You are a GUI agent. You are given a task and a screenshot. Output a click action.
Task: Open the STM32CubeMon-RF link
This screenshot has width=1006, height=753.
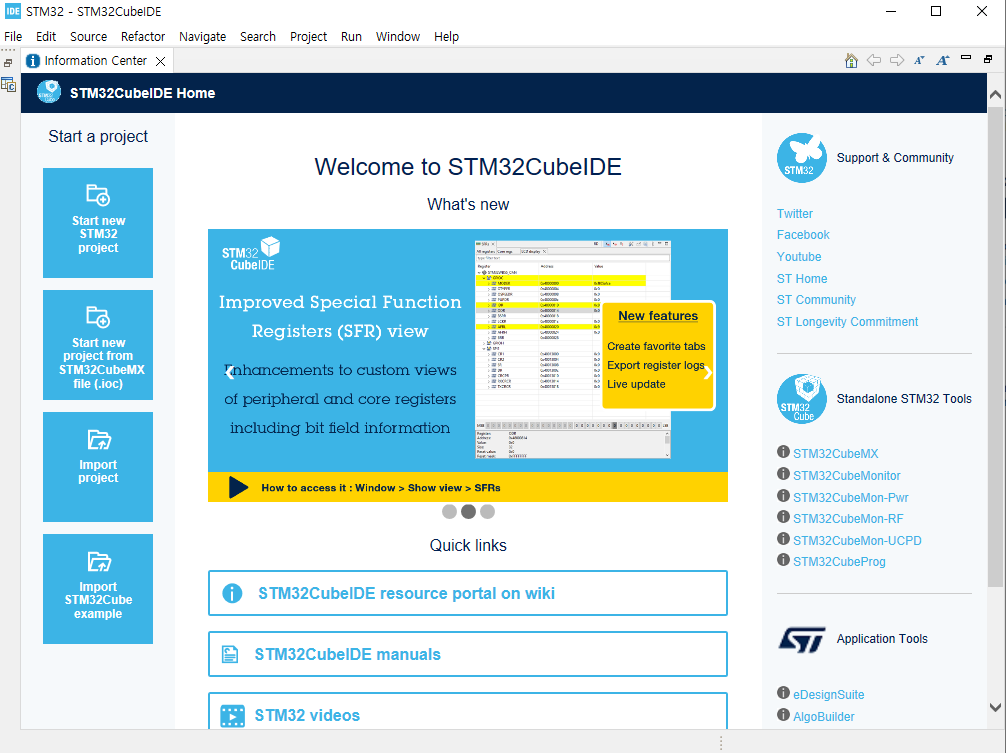(x=848, y=518)
